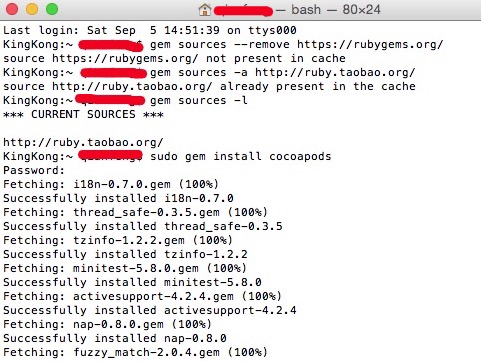Click the http://ruby.taobao.org/ URL in add command

tap(335, 72)
